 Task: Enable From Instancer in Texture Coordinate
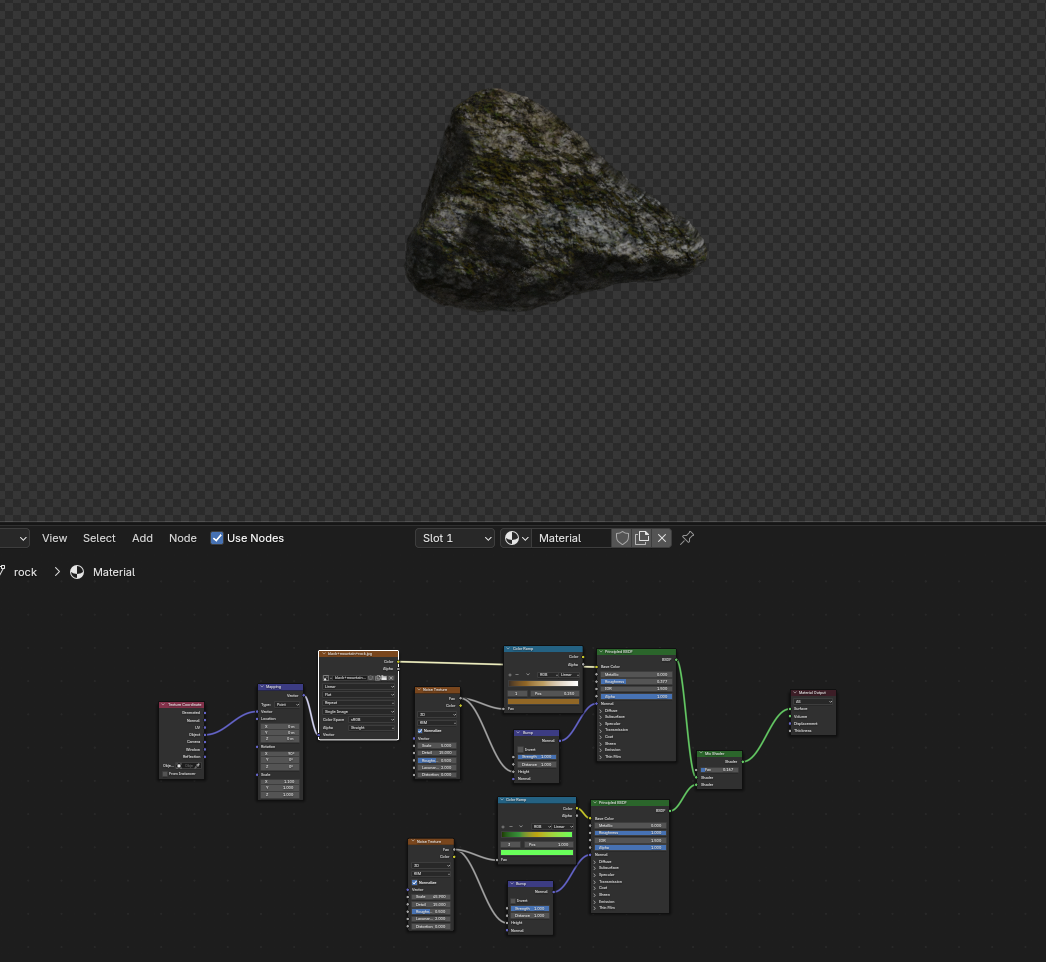pyautogui.click(x=165, y=774)
